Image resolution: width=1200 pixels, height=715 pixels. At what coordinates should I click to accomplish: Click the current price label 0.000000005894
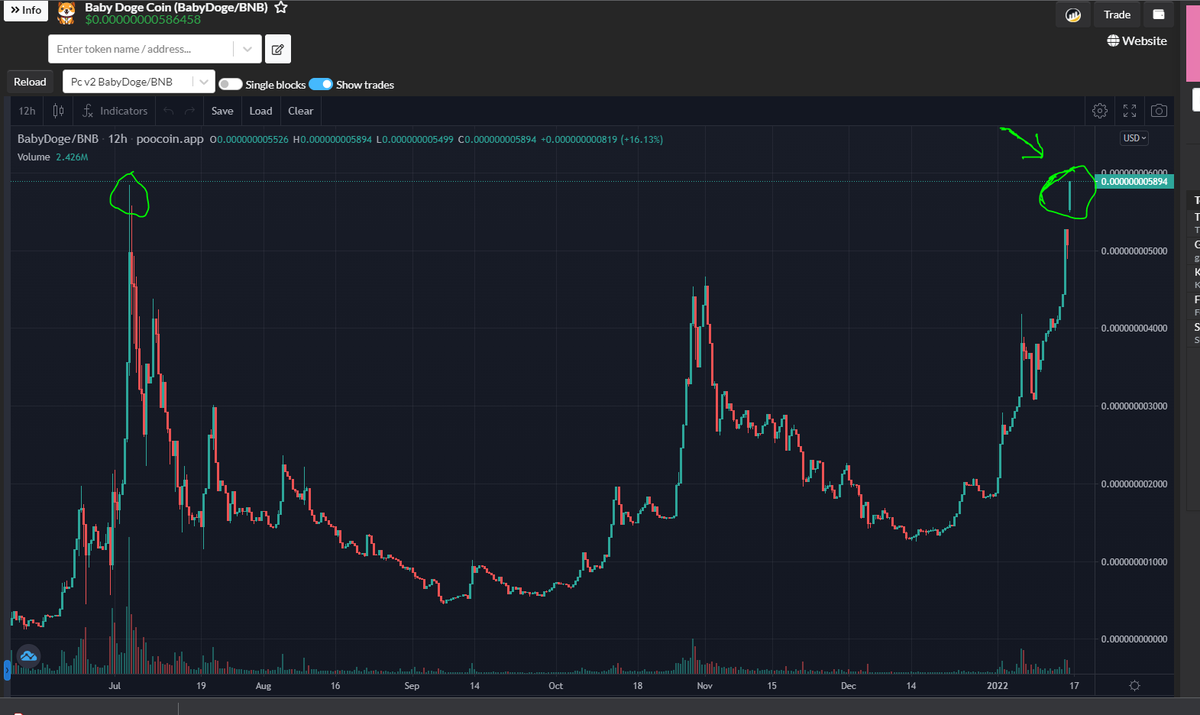[x=1135, y=182]
